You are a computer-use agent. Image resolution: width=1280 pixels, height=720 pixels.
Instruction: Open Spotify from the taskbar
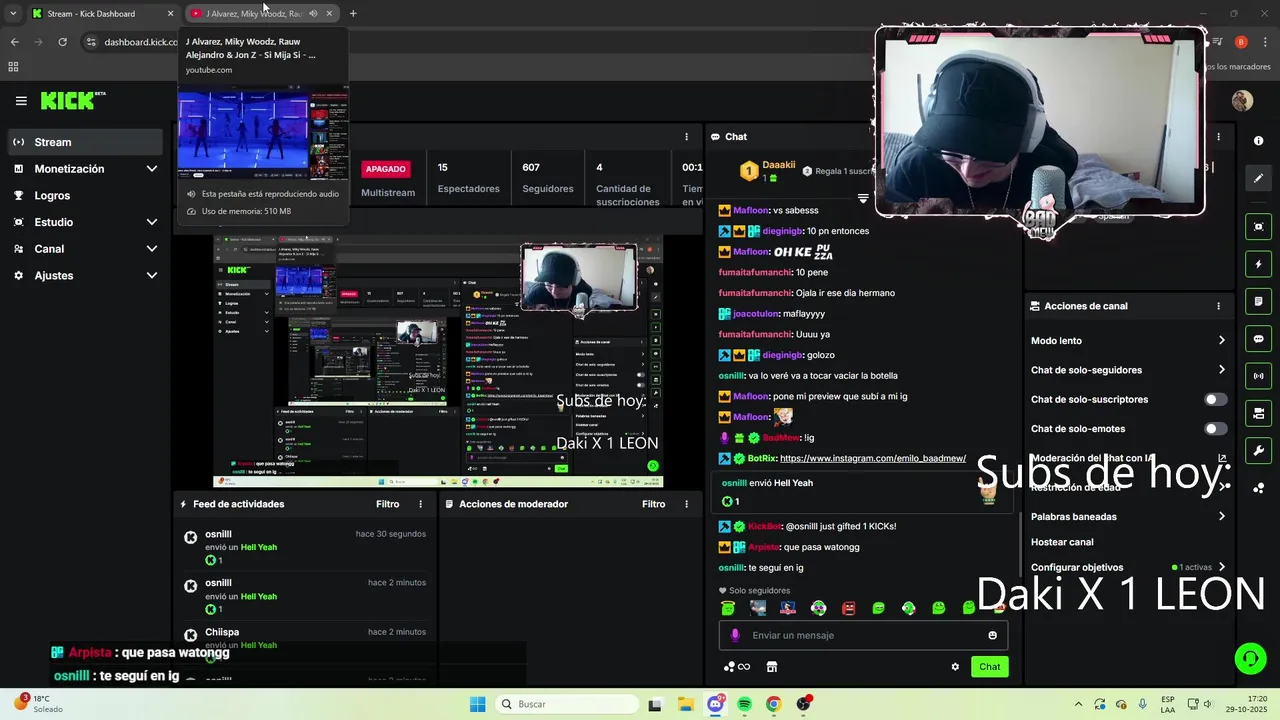pyautogui.click(x=744, y=704)
